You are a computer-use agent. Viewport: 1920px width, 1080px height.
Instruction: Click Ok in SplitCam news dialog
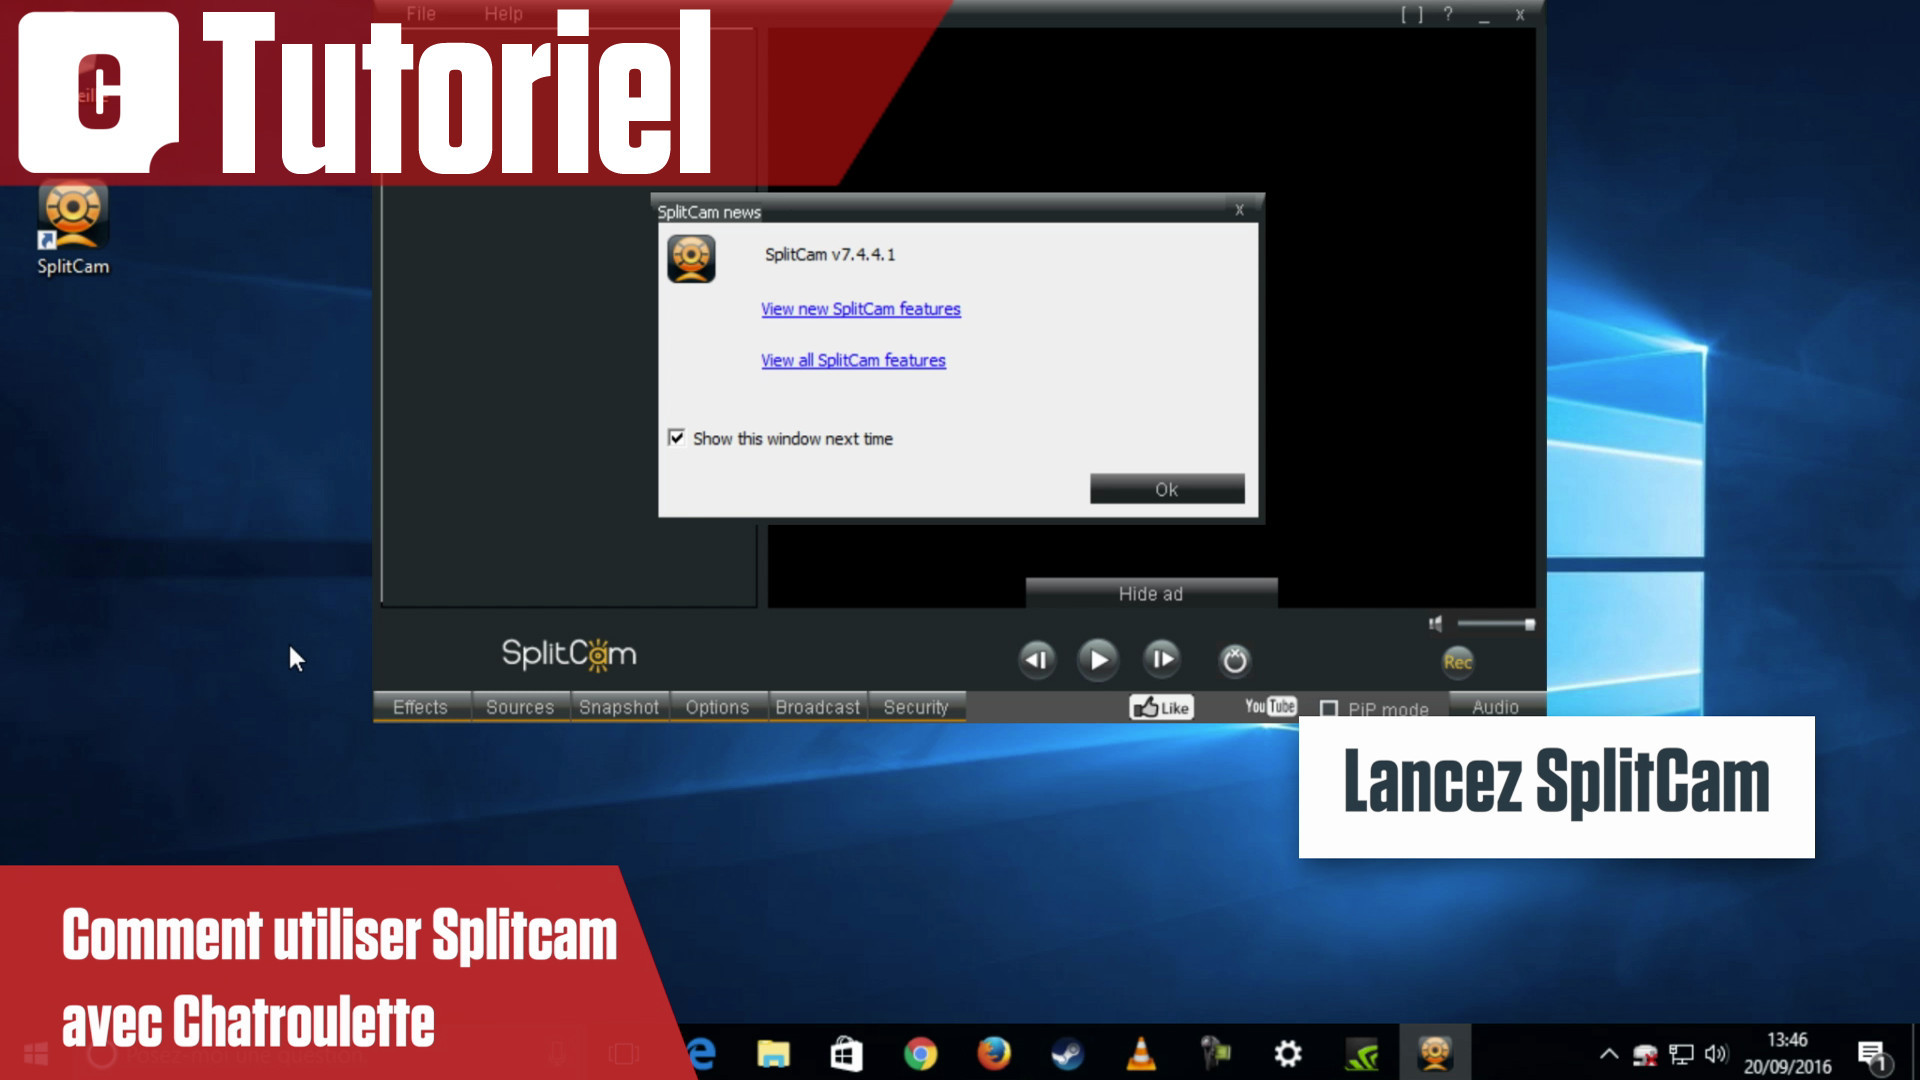pos(1167,489)
